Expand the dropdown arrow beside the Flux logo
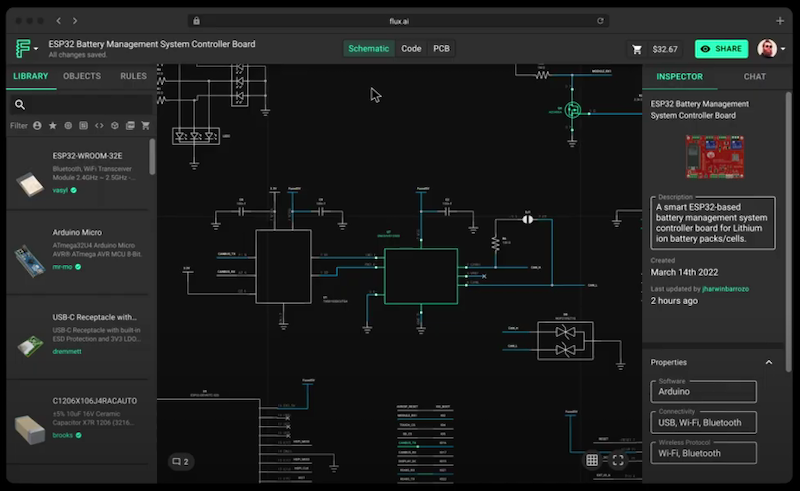Image resolution: width=800 pixels, height=491 pixels. (x=36, y=49)
